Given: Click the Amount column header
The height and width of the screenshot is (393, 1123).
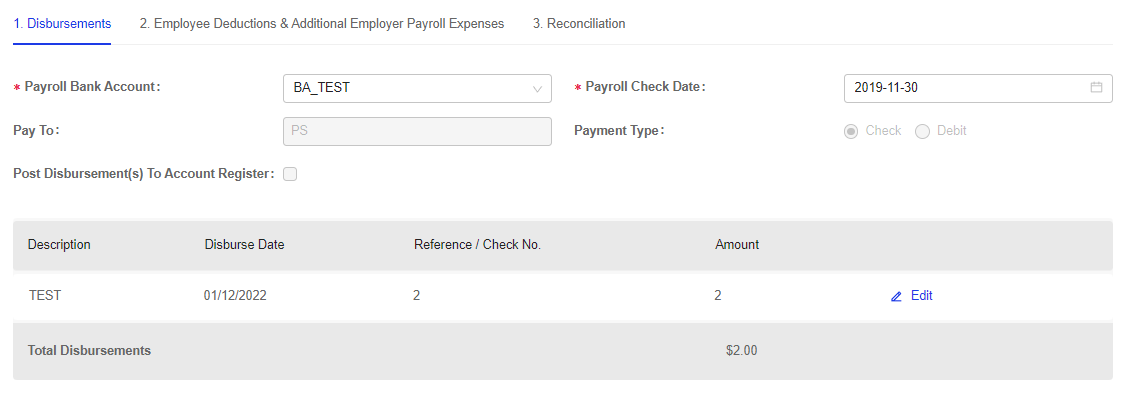Looking at the screenshot, I should 737,245.
